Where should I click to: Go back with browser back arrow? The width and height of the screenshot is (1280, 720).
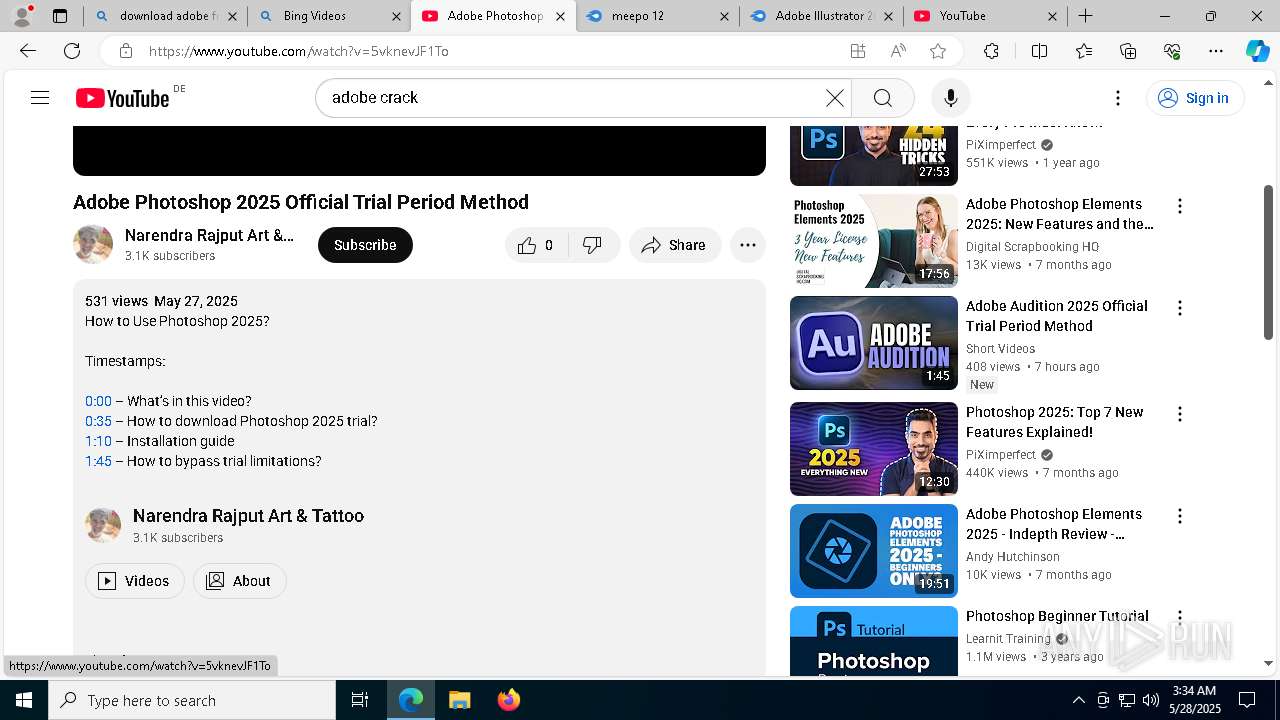coord(28,51)
